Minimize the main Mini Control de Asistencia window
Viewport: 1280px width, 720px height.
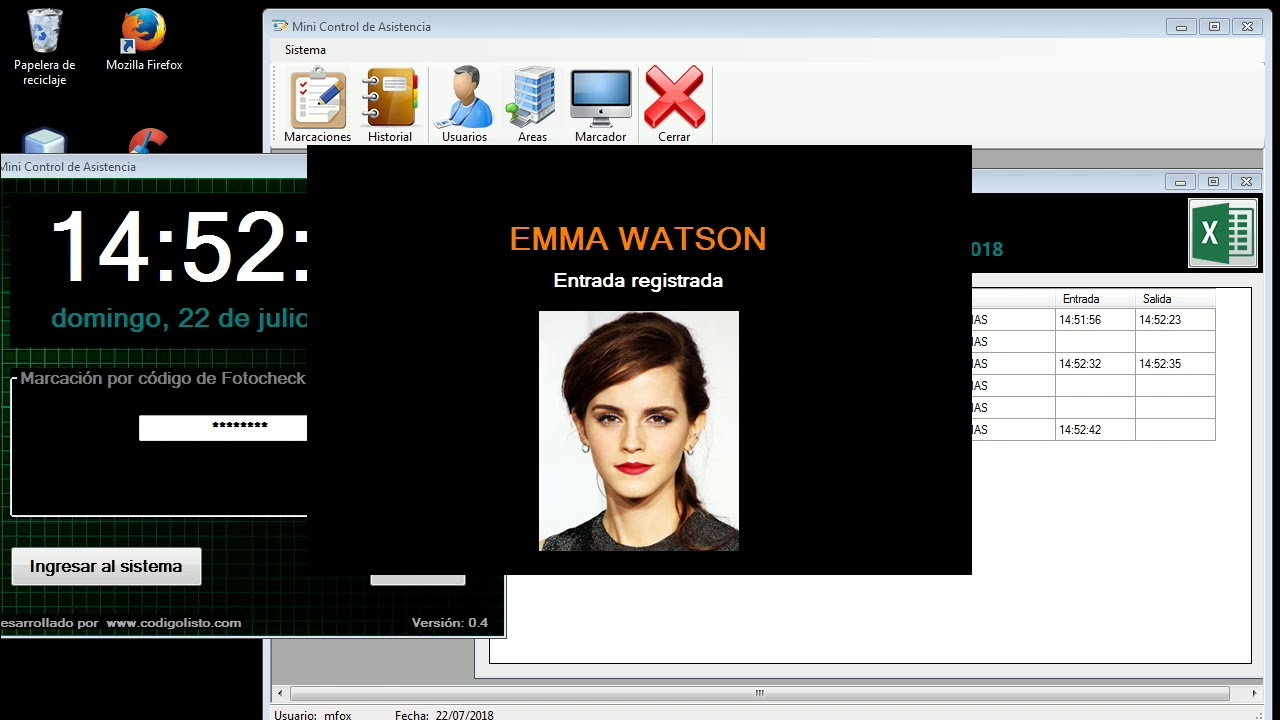pos(1182,27)
